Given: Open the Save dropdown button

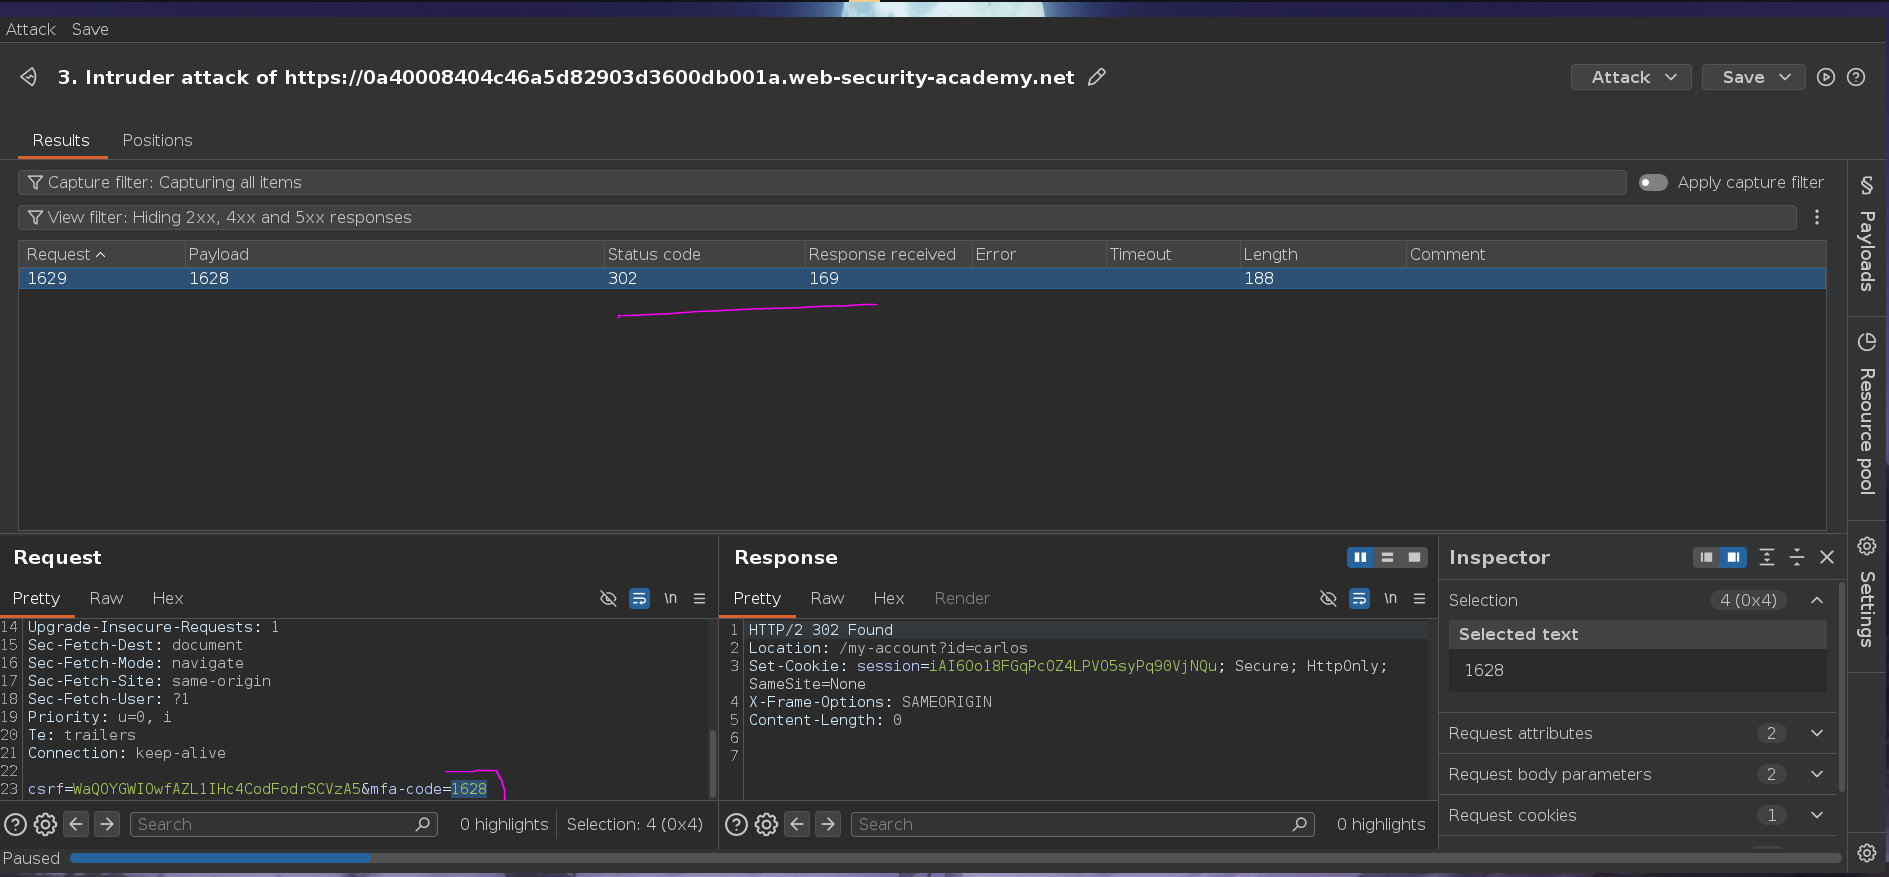Looking at the screenshot, I should tap(1753, 77).
